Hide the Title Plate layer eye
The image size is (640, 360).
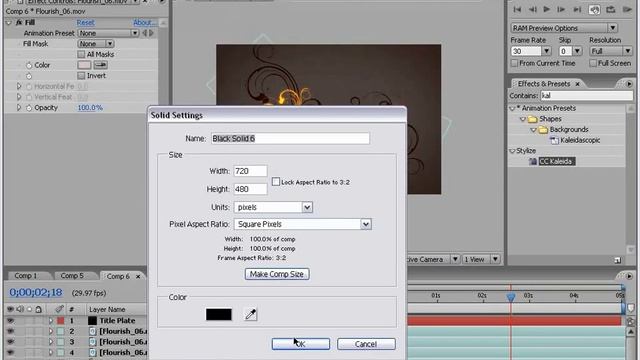point(10,321)
